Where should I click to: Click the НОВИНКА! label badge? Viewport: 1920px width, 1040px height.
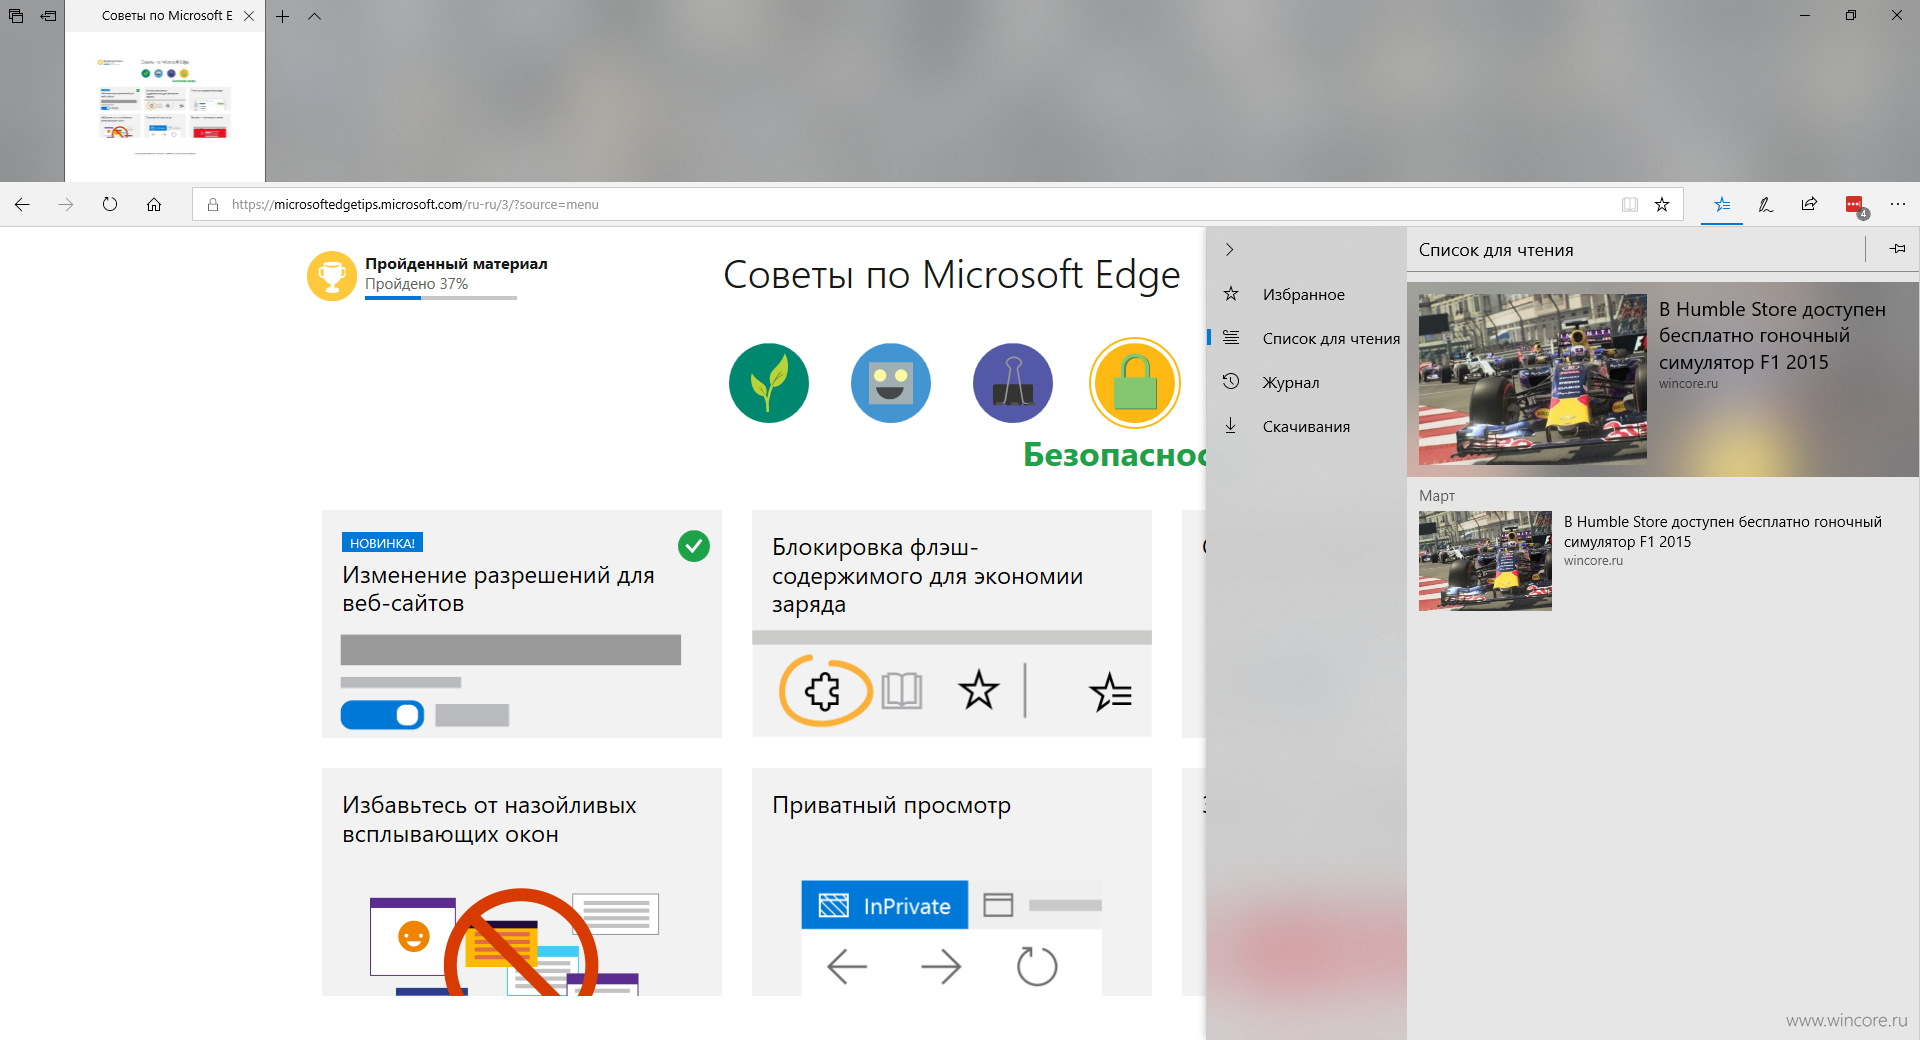point(382,543)
